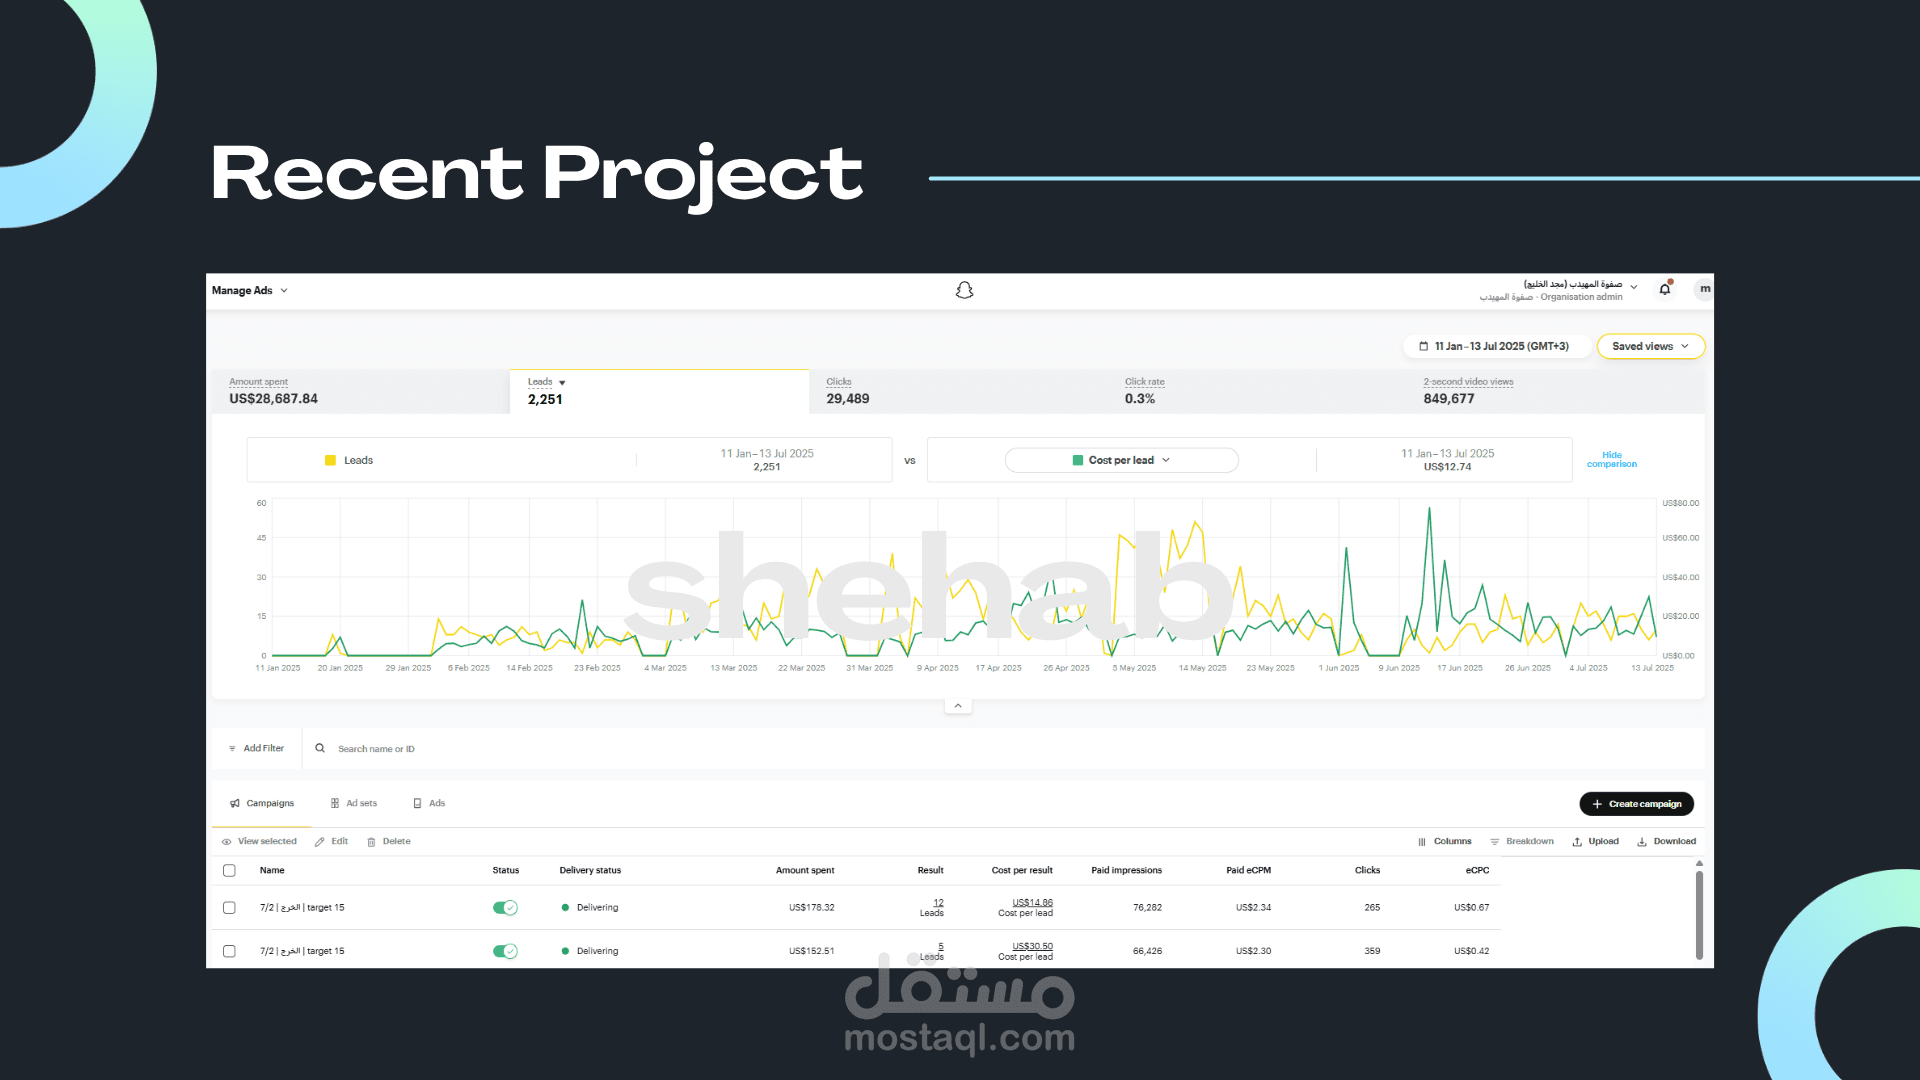Select the Clicks metric card

point(958,391)
